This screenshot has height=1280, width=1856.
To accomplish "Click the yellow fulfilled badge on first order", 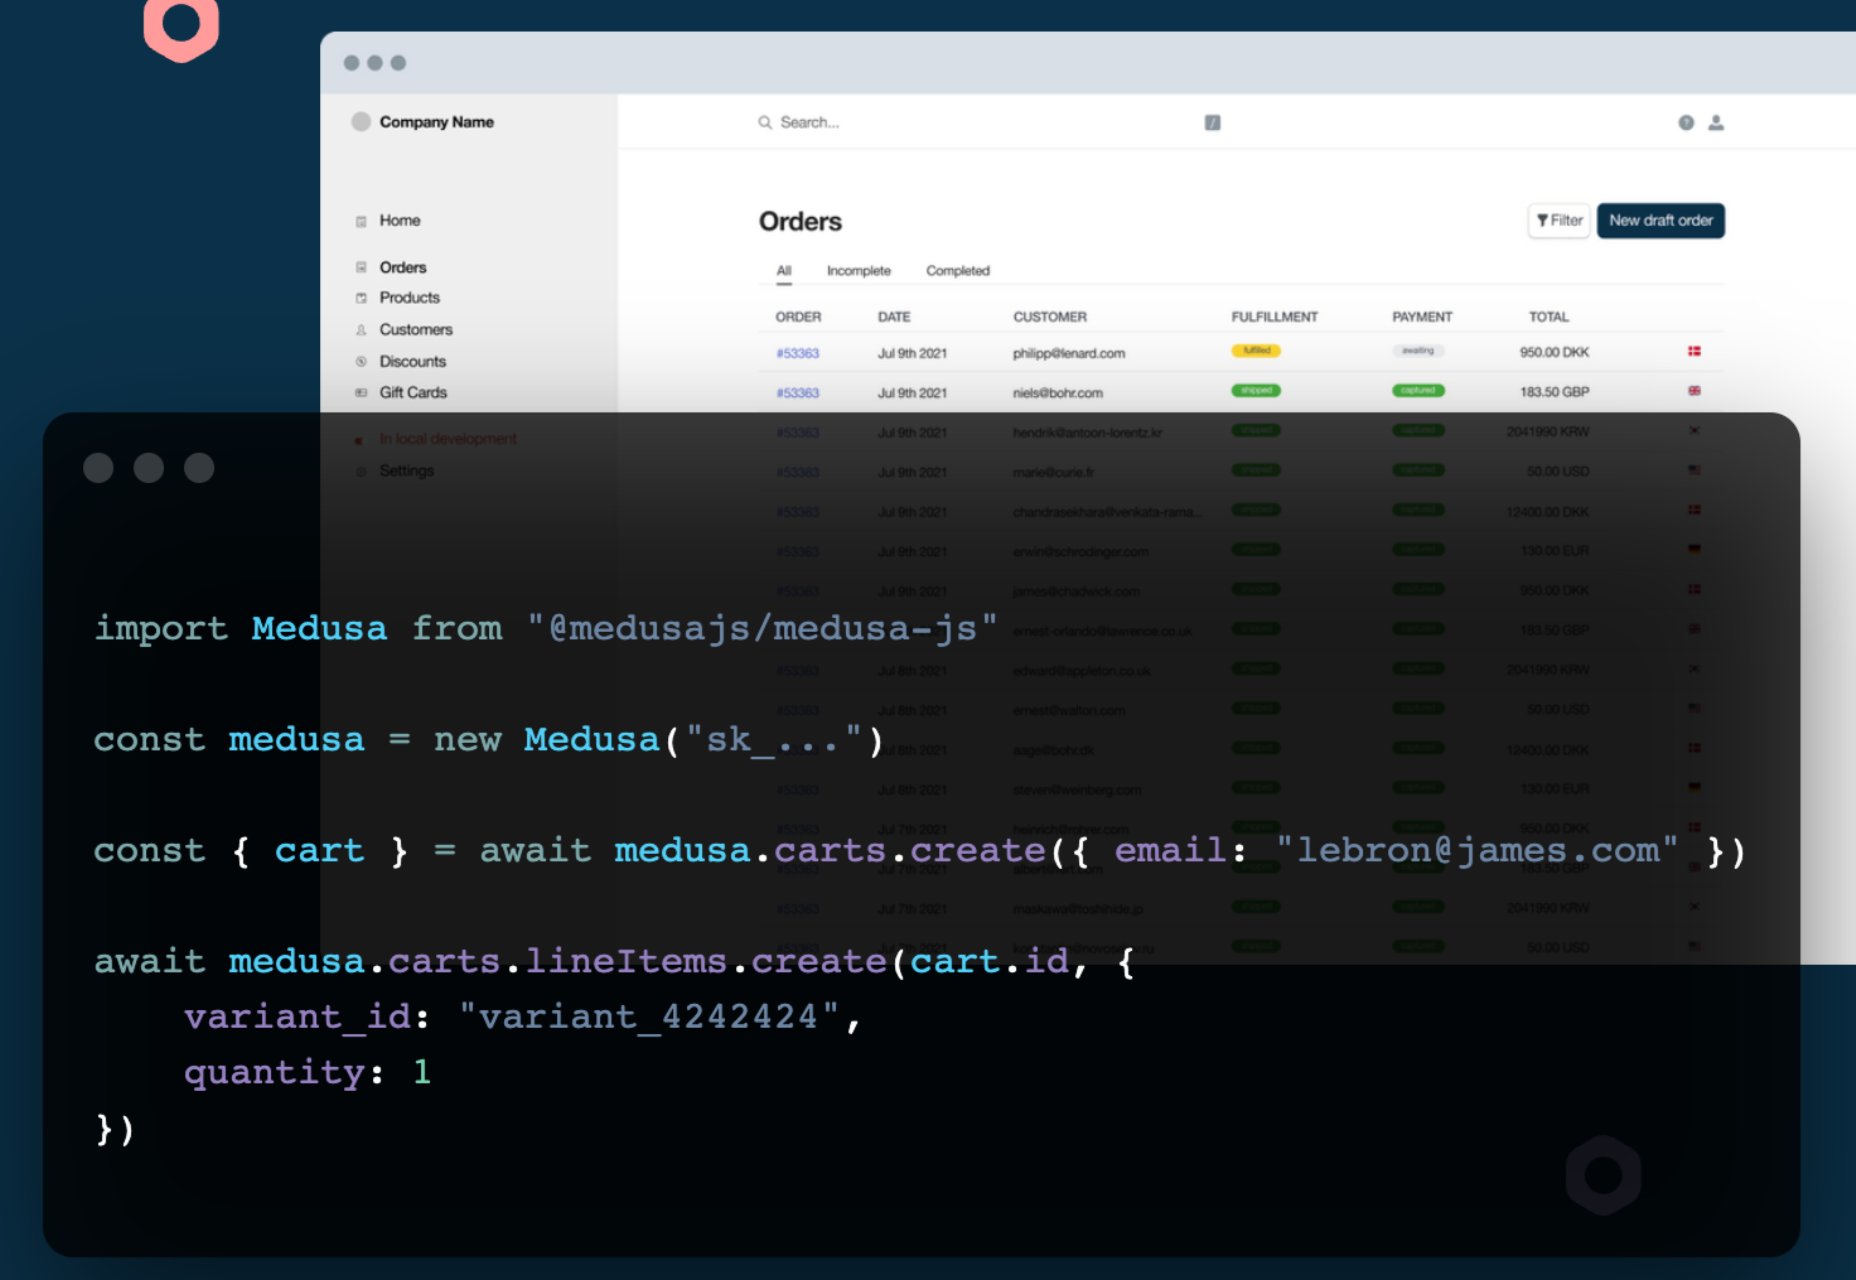I will [1256, 351].
